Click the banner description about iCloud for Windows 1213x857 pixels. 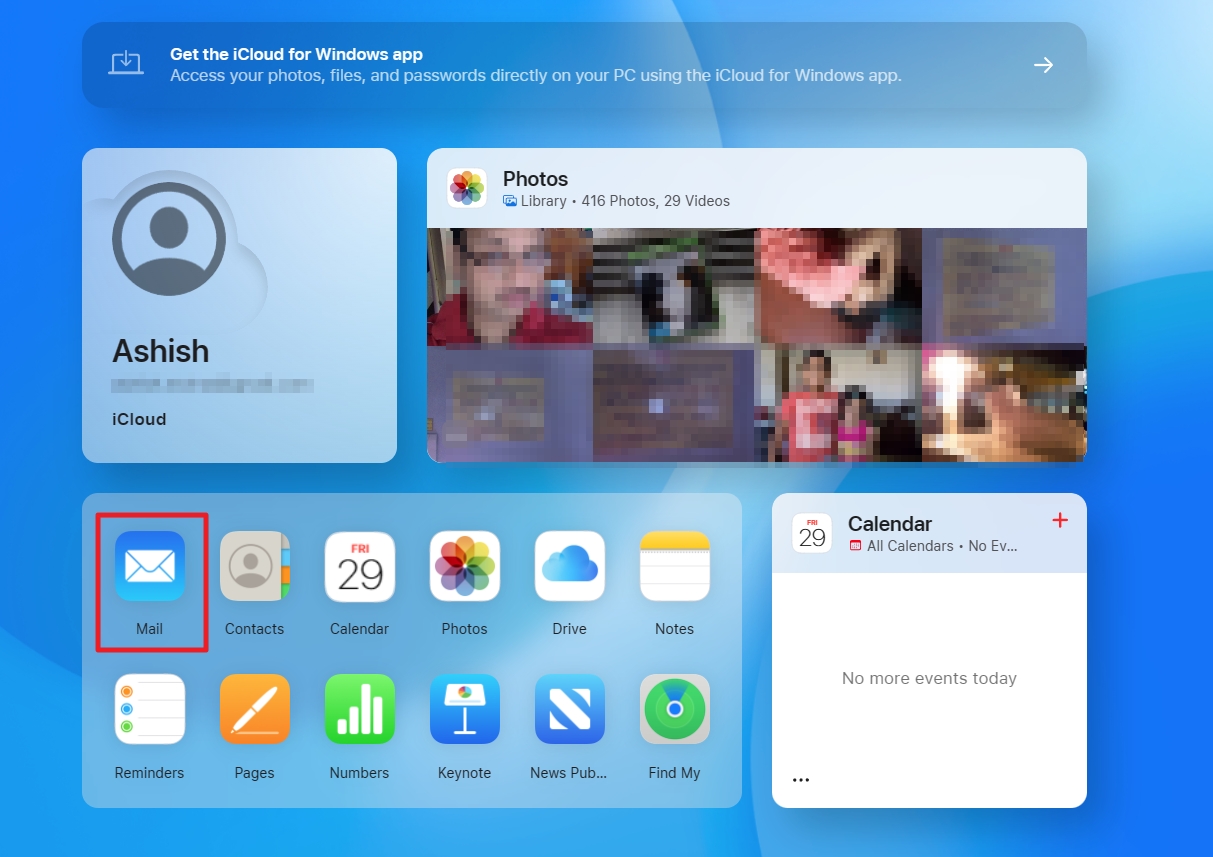coord(536,75)
